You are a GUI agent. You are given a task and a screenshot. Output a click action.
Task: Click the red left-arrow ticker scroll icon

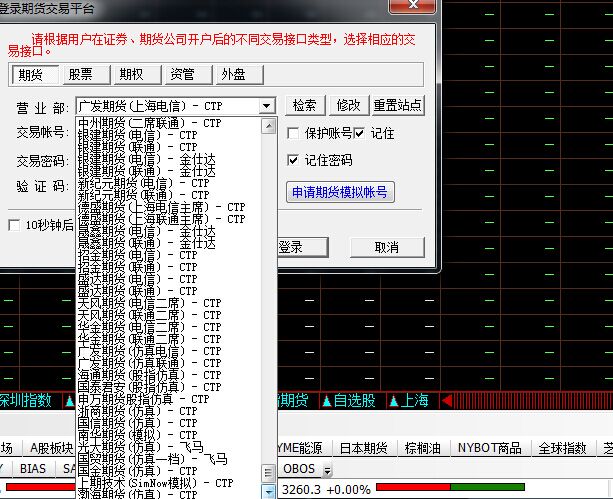click(447, 401)
